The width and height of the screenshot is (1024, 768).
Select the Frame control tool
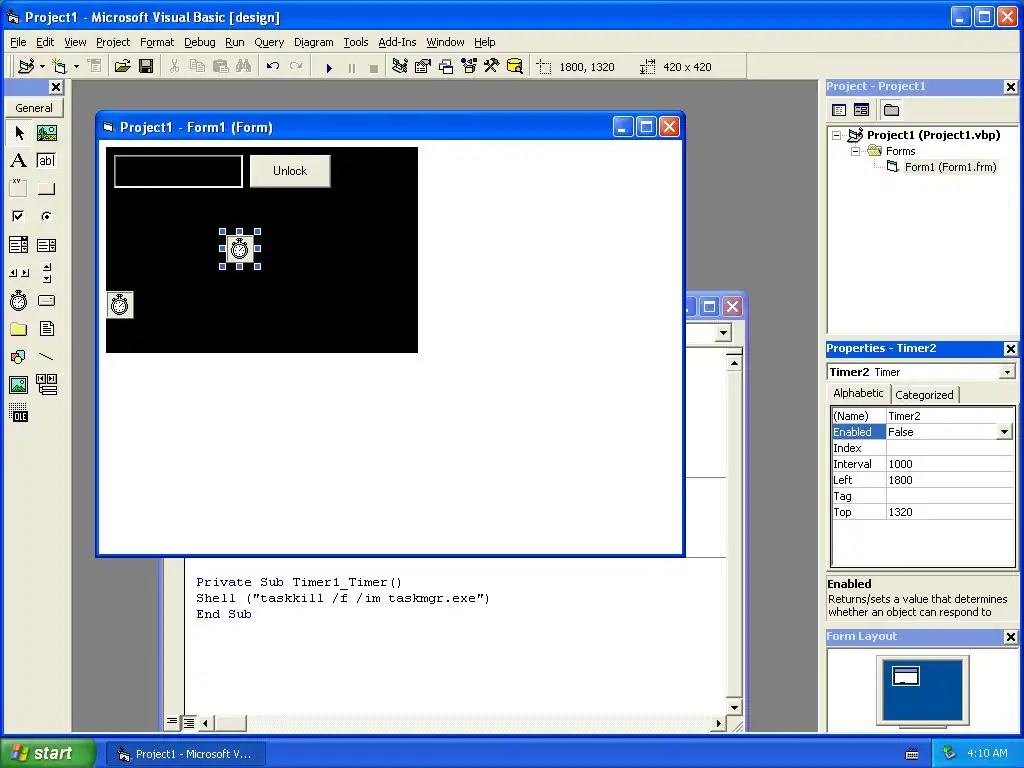19,189
